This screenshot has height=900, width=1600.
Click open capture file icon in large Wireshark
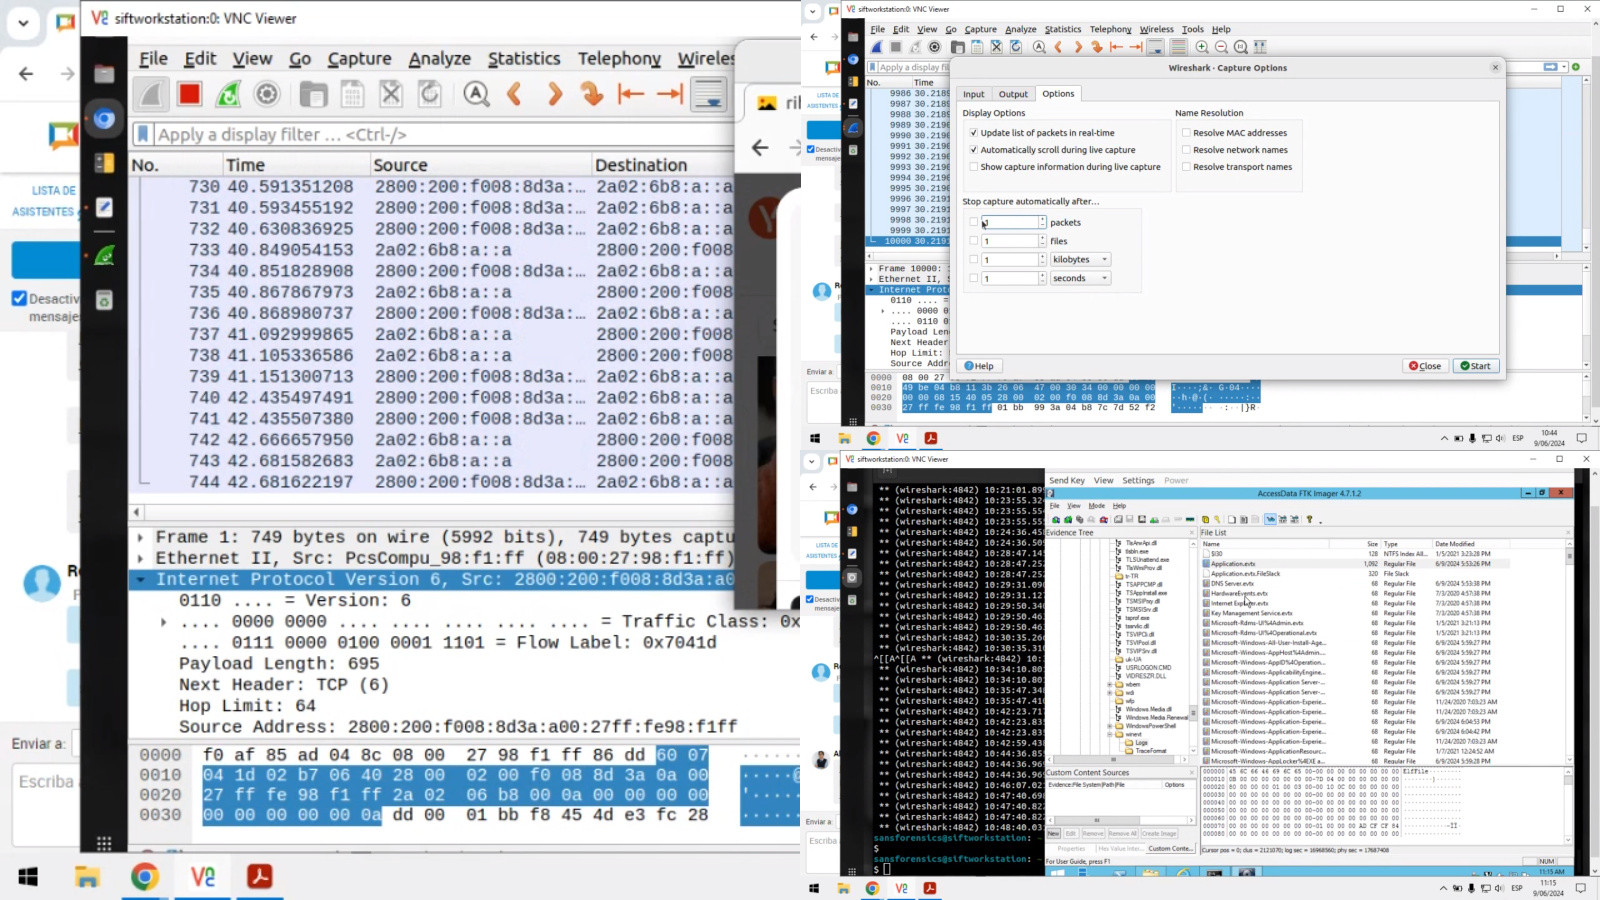(313, 94)
